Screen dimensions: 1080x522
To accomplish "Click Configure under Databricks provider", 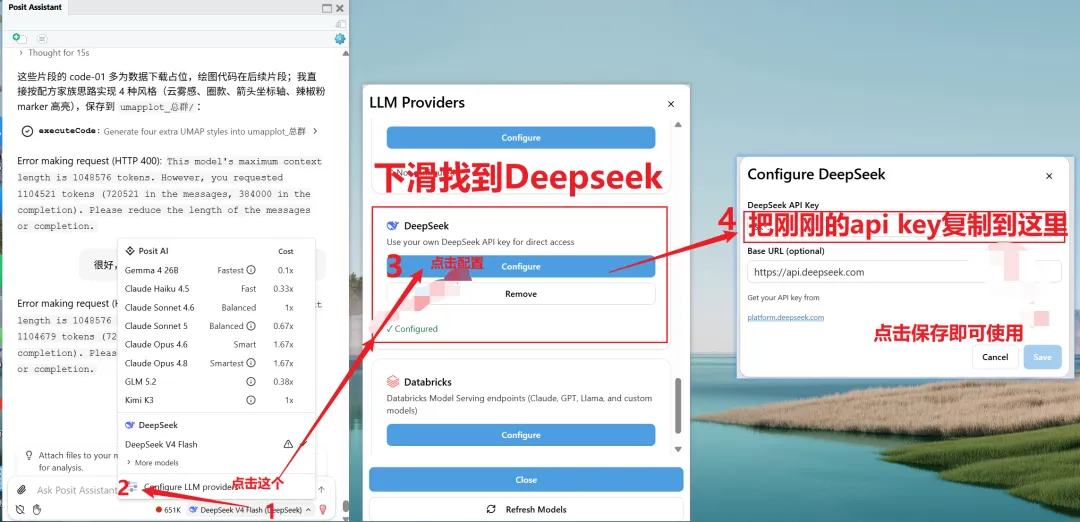I will [x=521, y=435].
